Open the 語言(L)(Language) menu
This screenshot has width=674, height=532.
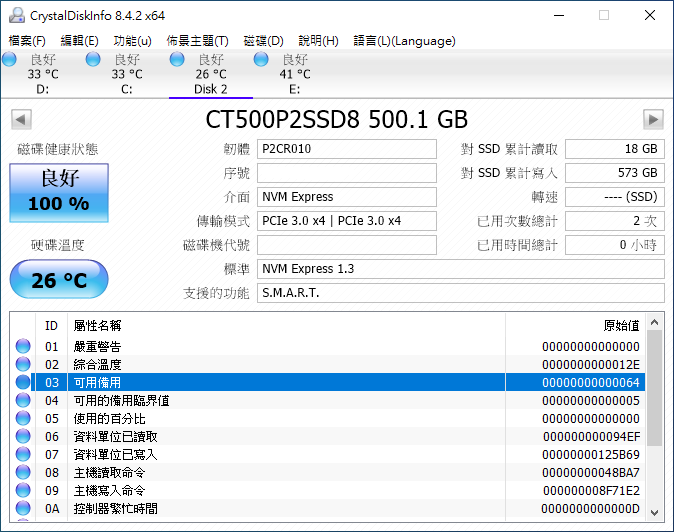404,41
